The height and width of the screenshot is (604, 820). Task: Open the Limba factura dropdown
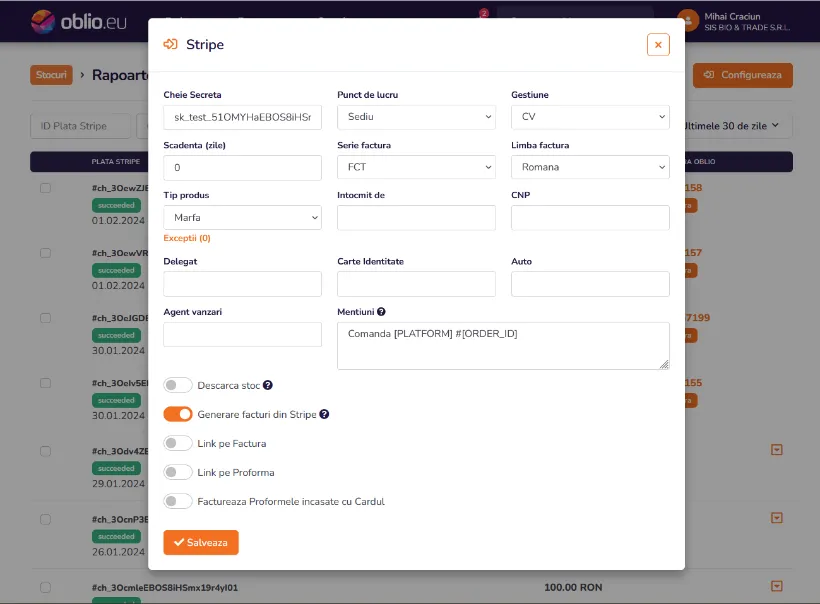(x=590, y=167)
